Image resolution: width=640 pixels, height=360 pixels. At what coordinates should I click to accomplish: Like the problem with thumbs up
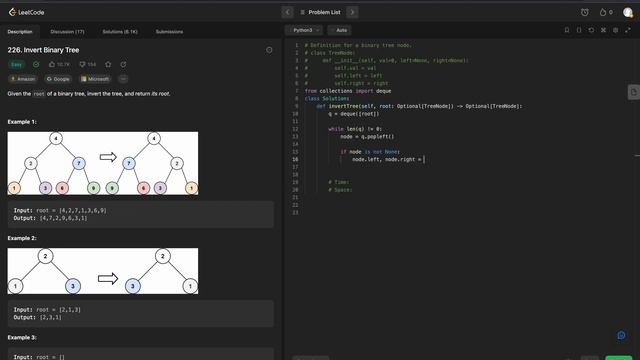[59, 64]
